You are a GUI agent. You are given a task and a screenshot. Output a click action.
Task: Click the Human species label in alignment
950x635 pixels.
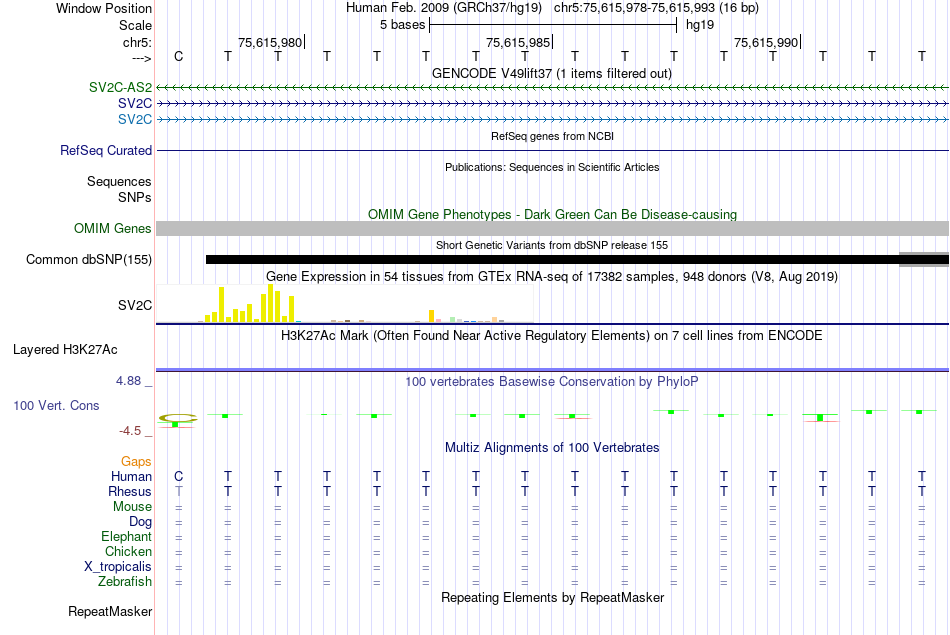click(131, 477)
